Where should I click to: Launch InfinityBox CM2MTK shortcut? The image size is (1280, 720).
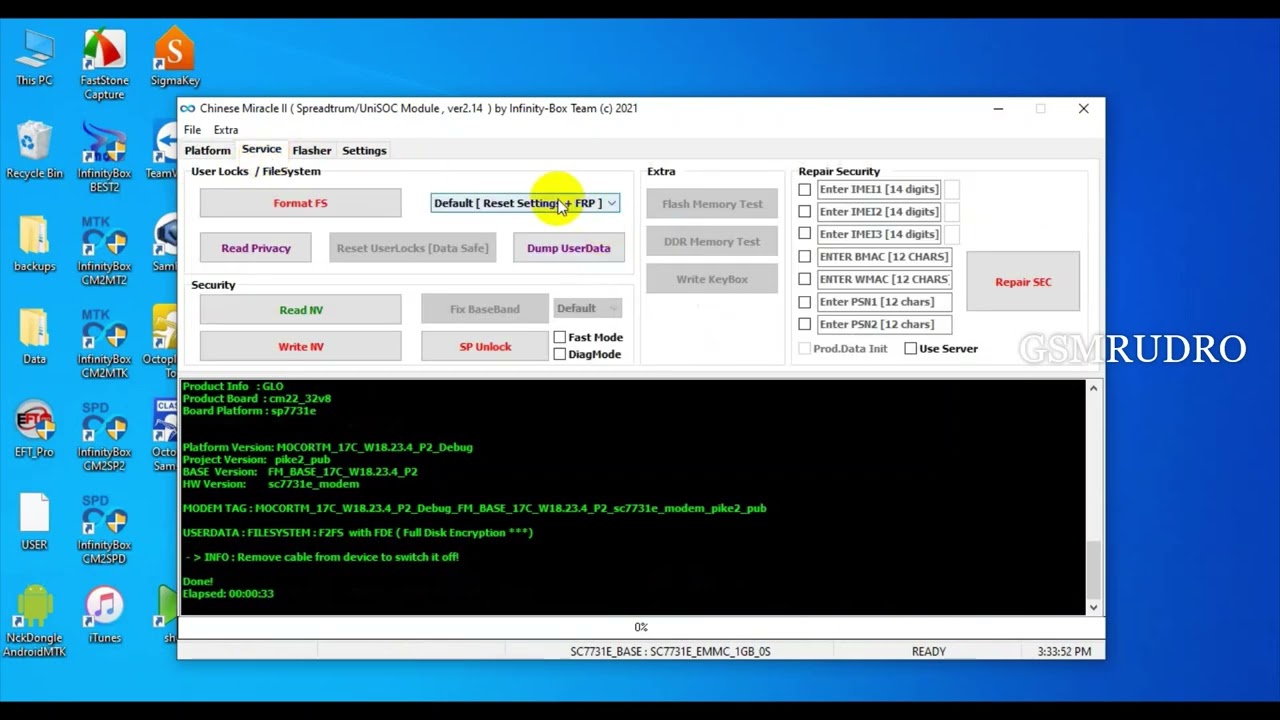[x=104, y=344]
